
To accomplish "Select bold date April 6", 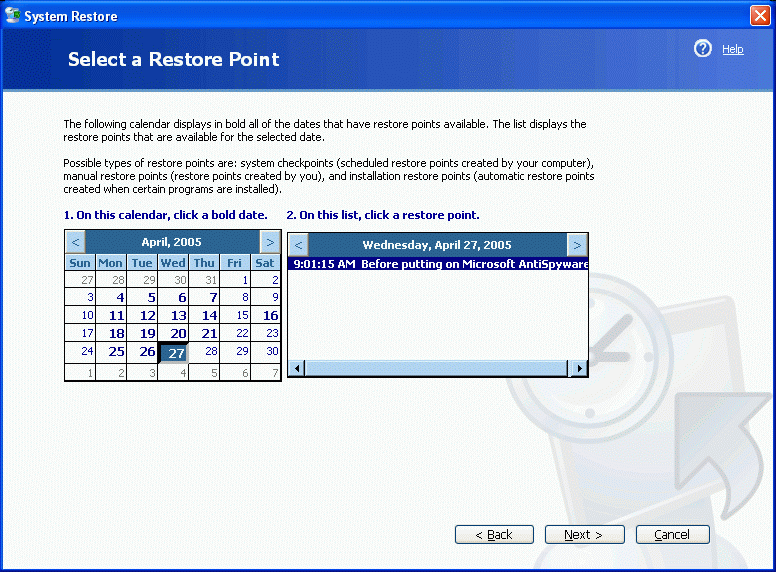I will pos(173,297).
